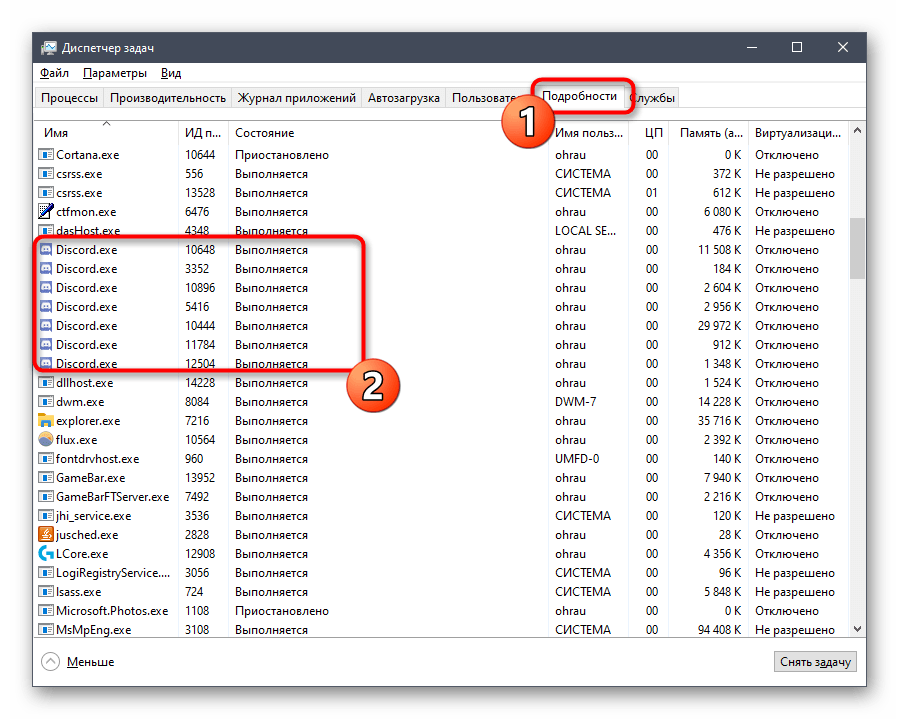
Task: Switch to the Автозагрузка tab
Action: [403, 98]
